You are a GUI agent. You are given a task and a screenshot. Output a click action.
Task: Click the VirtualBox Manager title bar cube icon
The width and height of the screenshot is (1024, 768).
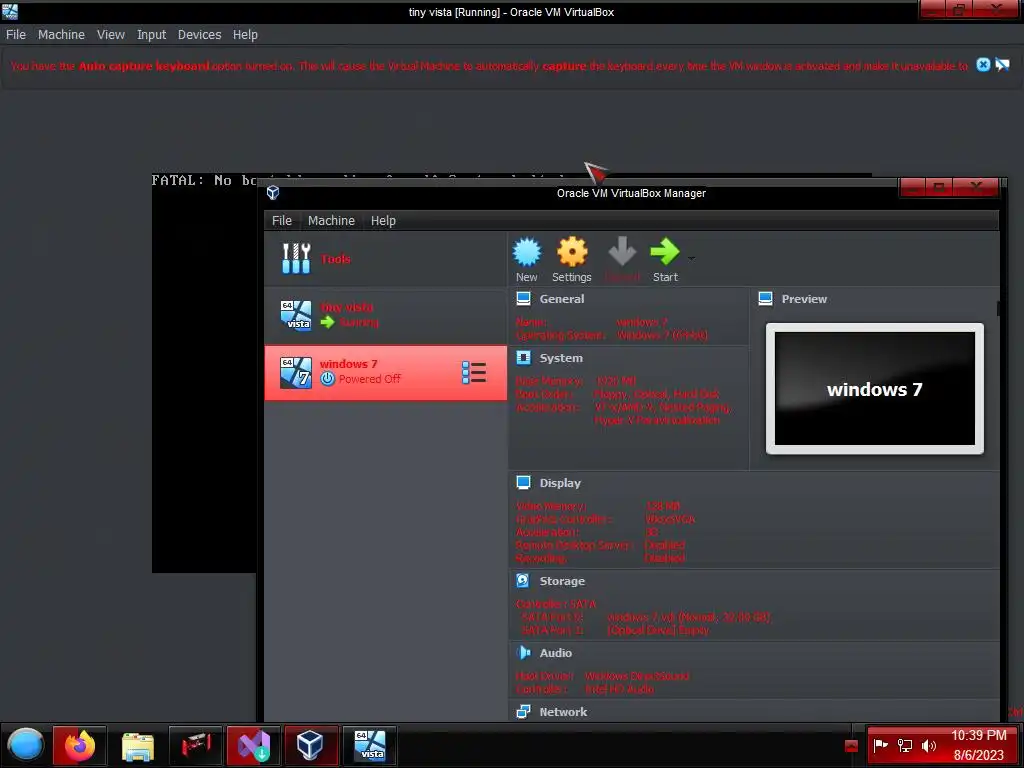pyautogui.click(x=273, y=193)
